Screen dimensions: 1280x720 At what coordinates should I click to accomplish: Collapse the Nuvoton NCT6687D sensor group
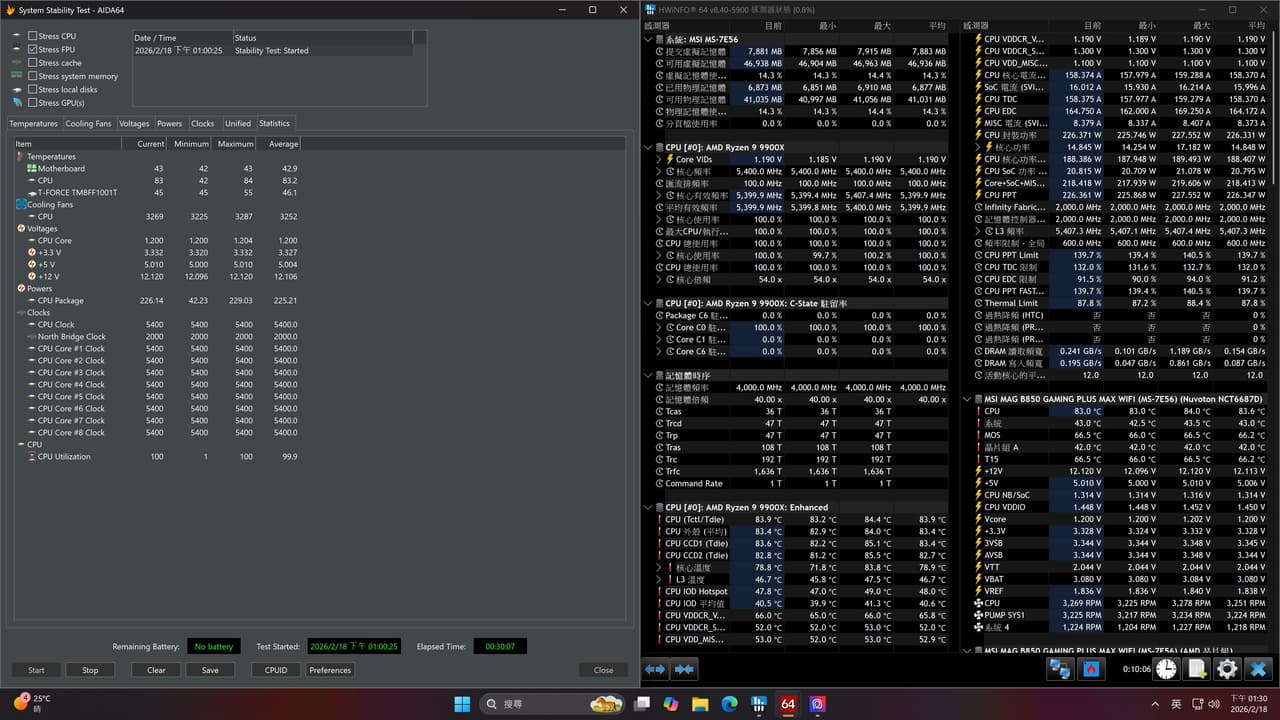[x=967, y=399]
